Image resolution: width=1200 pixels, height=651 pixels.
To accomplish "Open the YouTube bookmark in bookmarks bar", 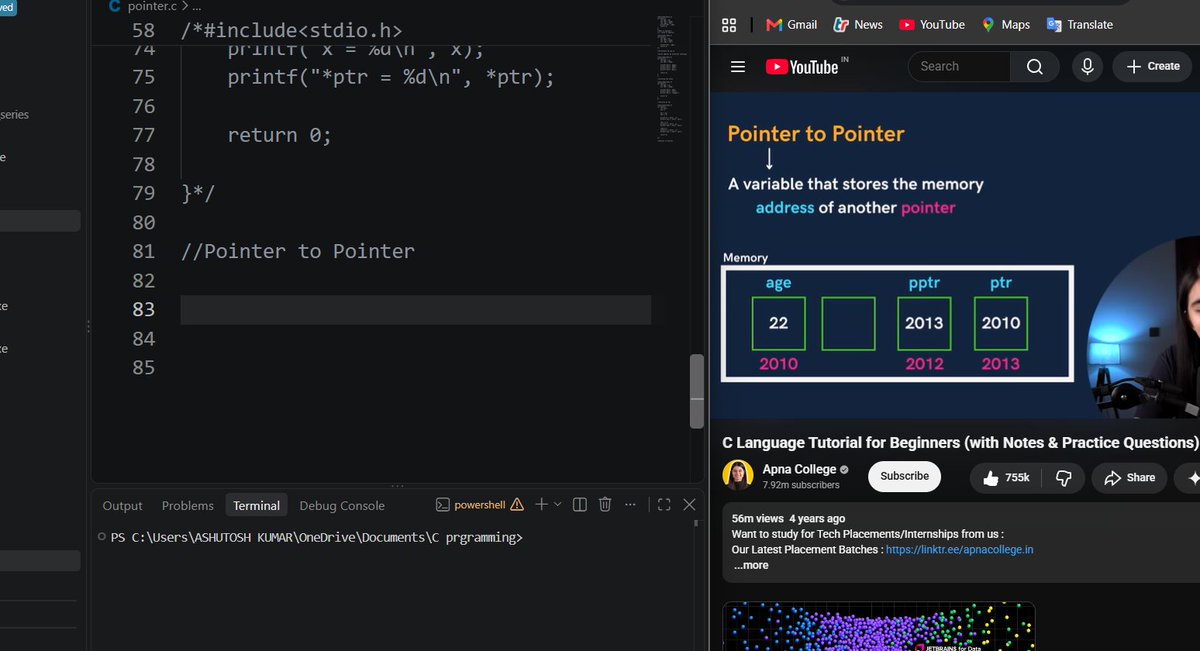I will click(x=931, y=25).
